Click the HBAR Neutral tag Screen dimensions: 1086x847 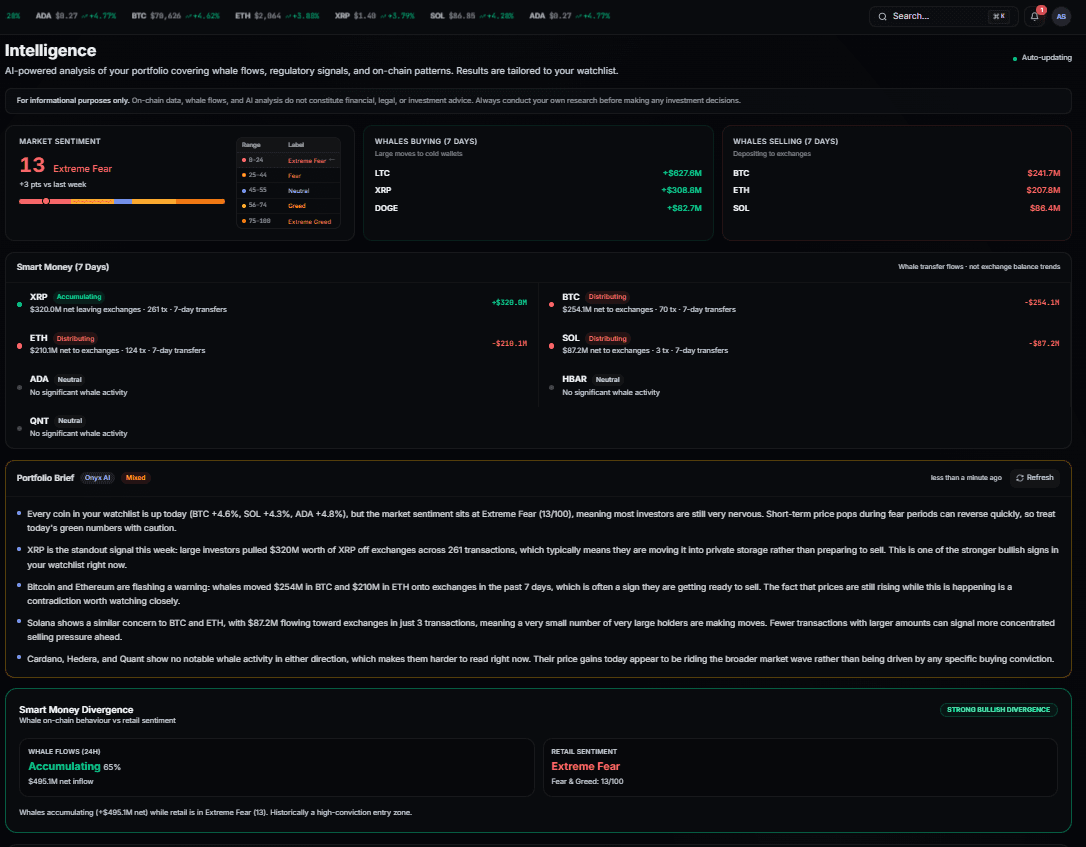pyautogui.click(x=607, y=380)
